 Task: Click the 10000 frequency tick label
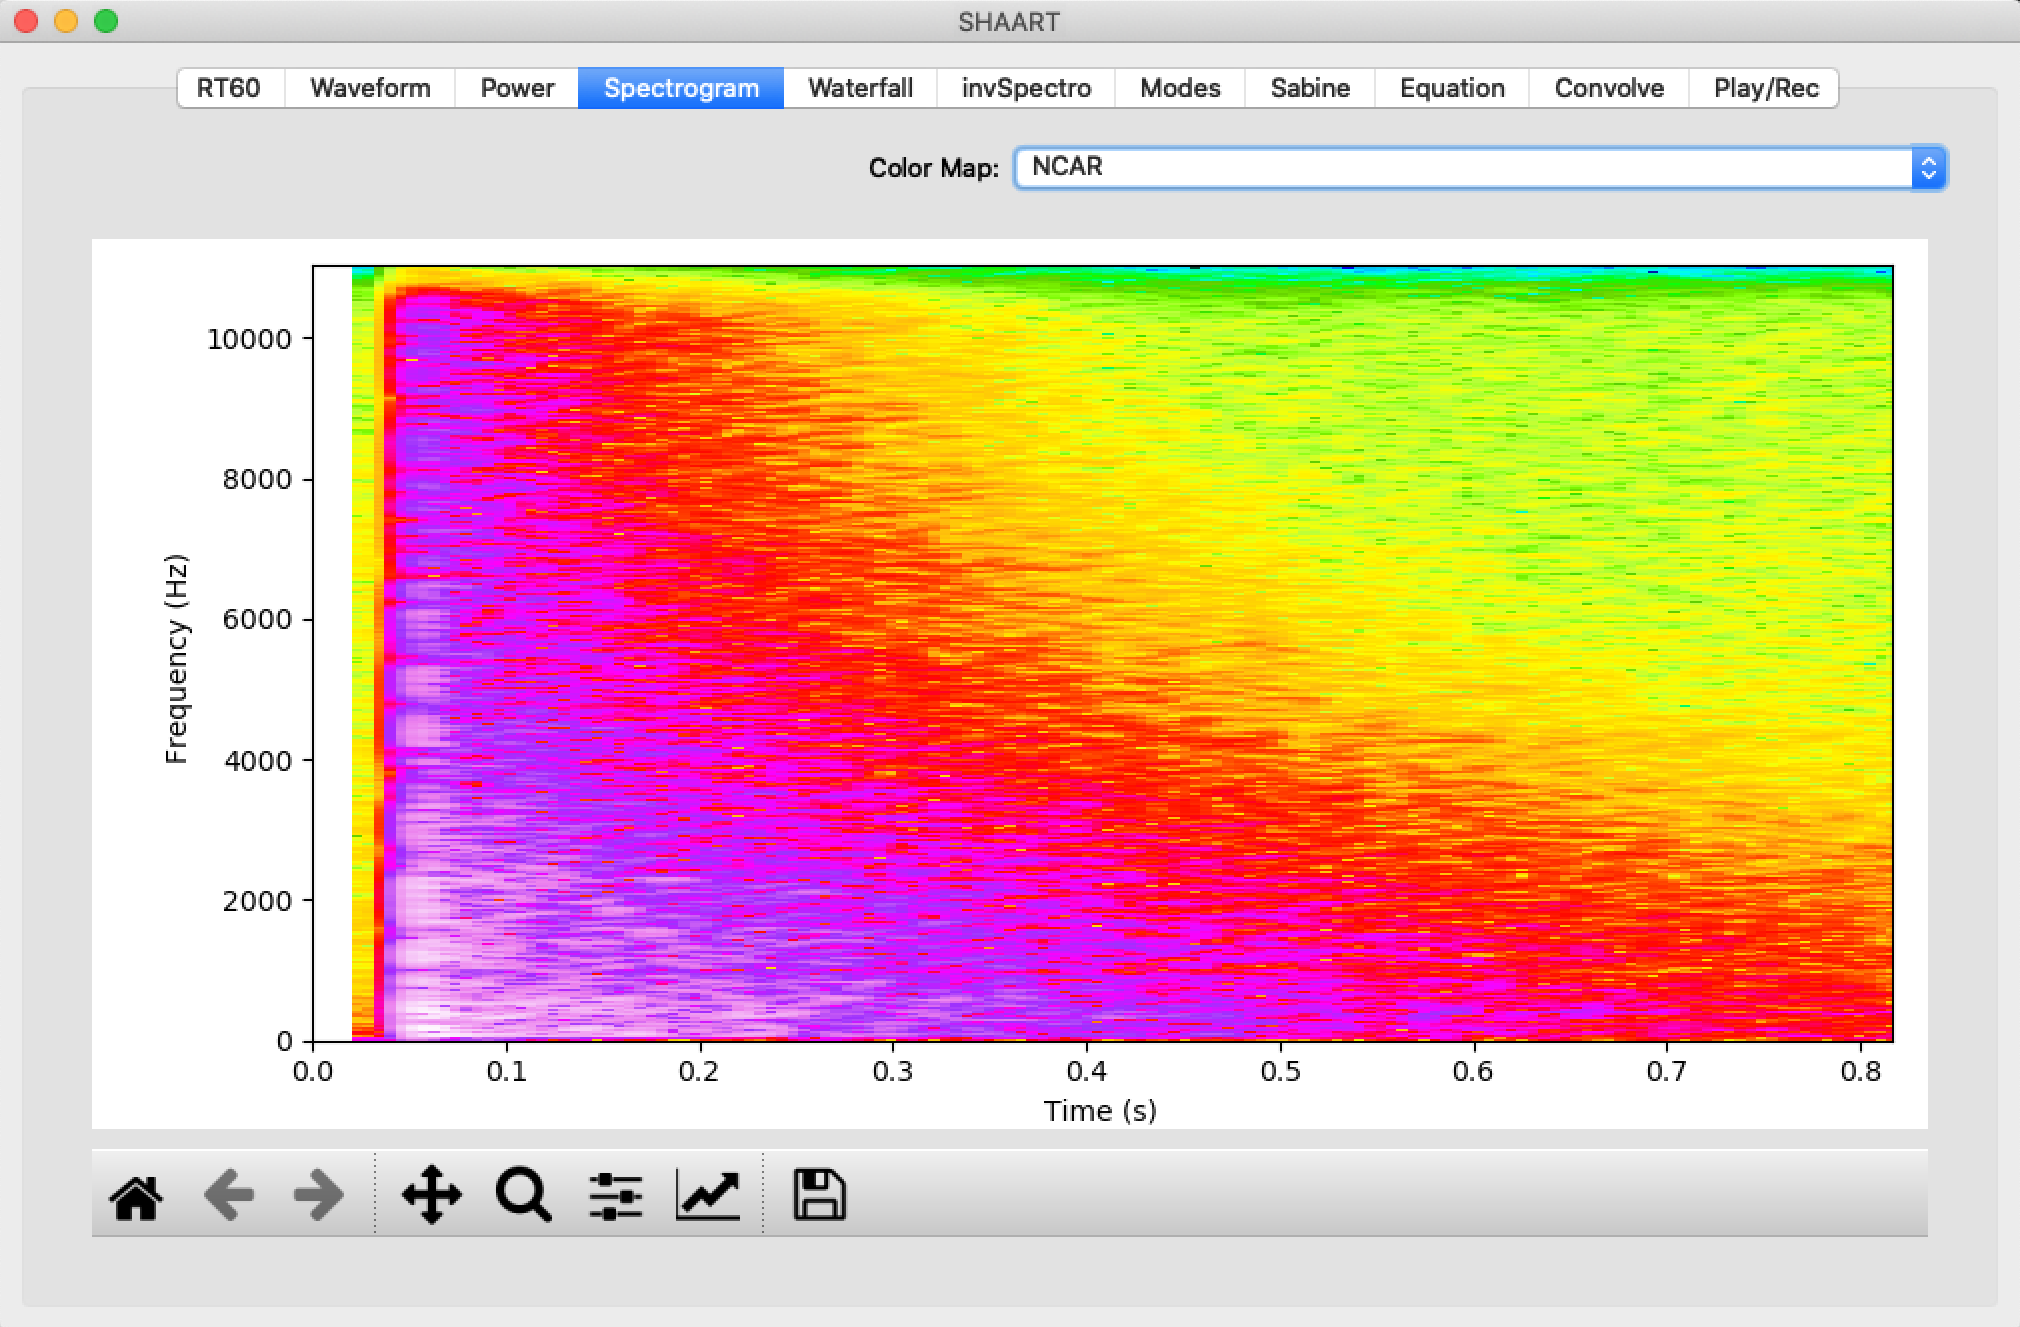tap(249, 339)
